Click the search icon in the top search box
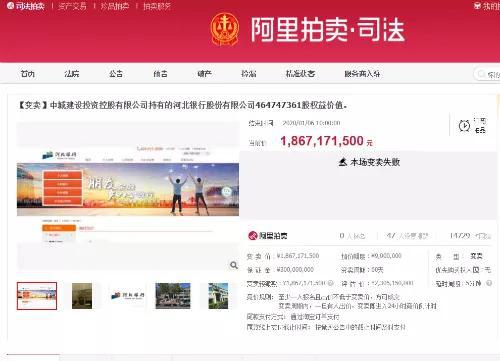 (481, 74)
